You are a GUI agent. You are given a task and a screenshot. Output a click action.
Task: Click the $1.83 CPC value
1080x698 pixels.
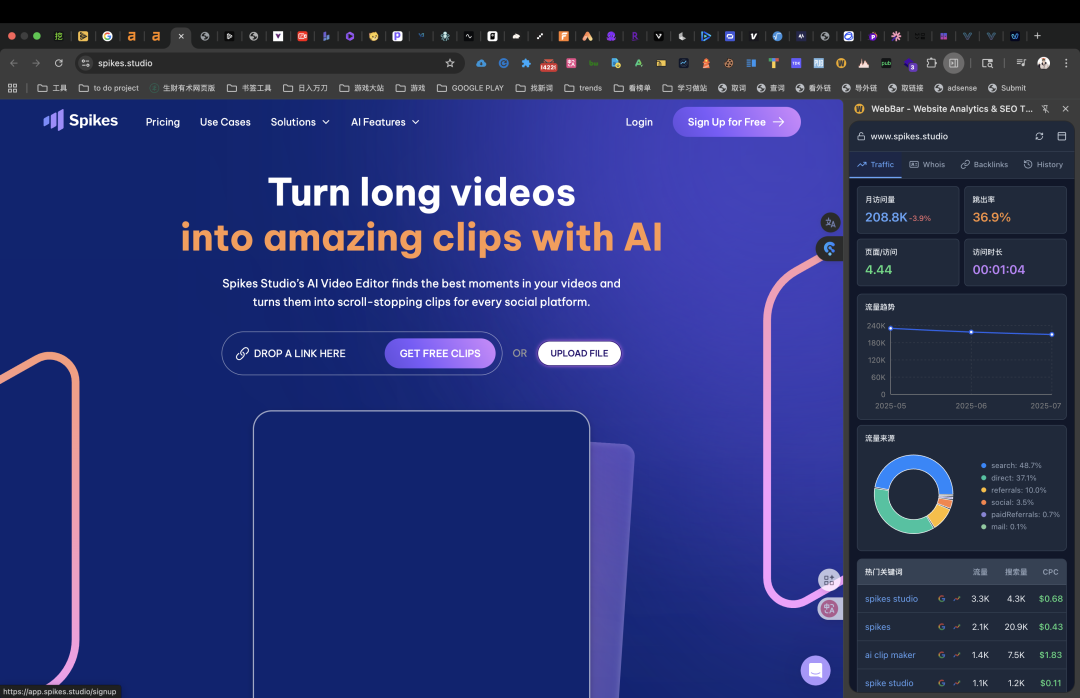pos(1050,655)
